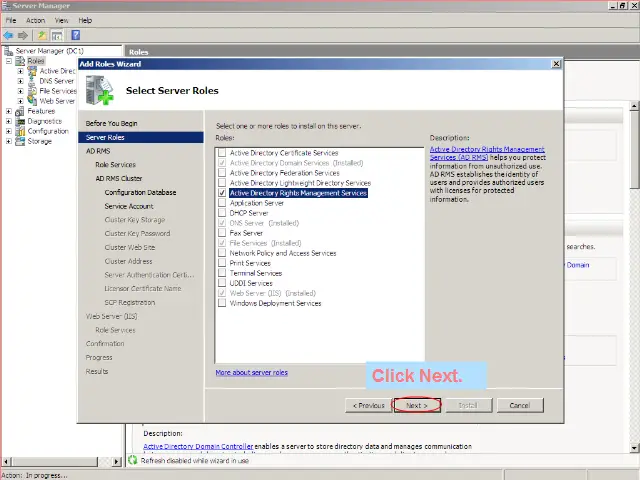Uncheck Active Directory Rights Management Services
The width and height of the screenshot is (640, 480).
pos(222,193)
